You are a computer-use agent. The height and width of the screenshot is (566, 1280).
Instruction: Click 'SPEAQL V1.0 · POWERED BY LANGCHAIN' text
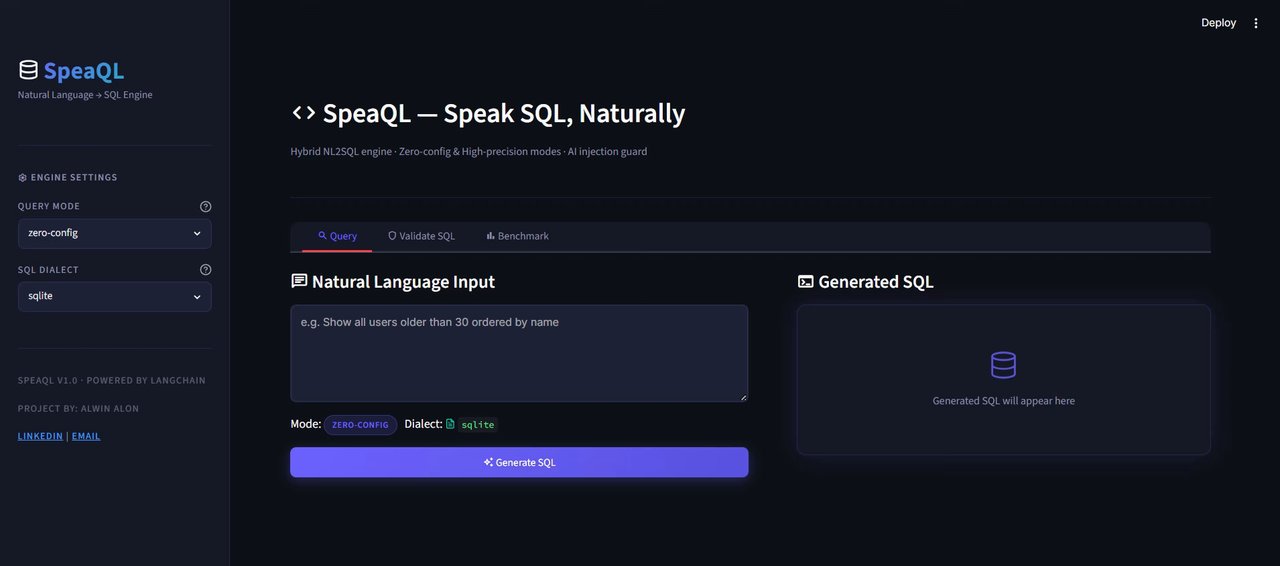[x=112, y=381]
